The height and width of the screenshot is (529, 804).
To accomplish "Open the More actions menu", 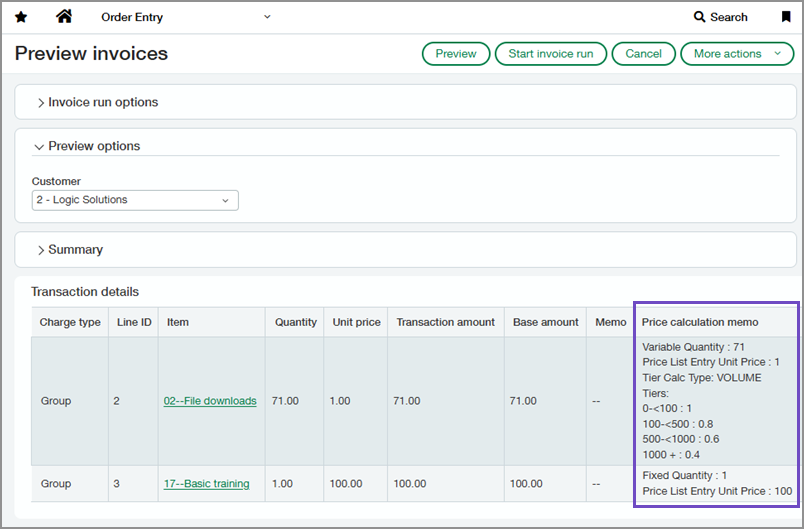I will click(737, 54).
